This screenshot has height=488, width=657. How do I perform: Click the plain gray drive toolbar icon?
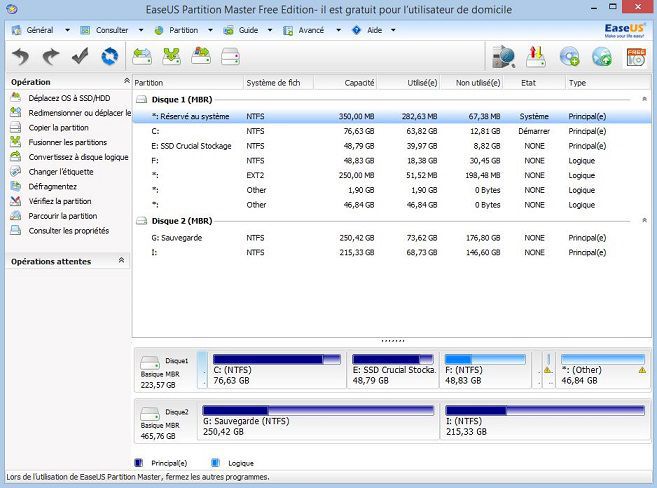pos(230,56)
